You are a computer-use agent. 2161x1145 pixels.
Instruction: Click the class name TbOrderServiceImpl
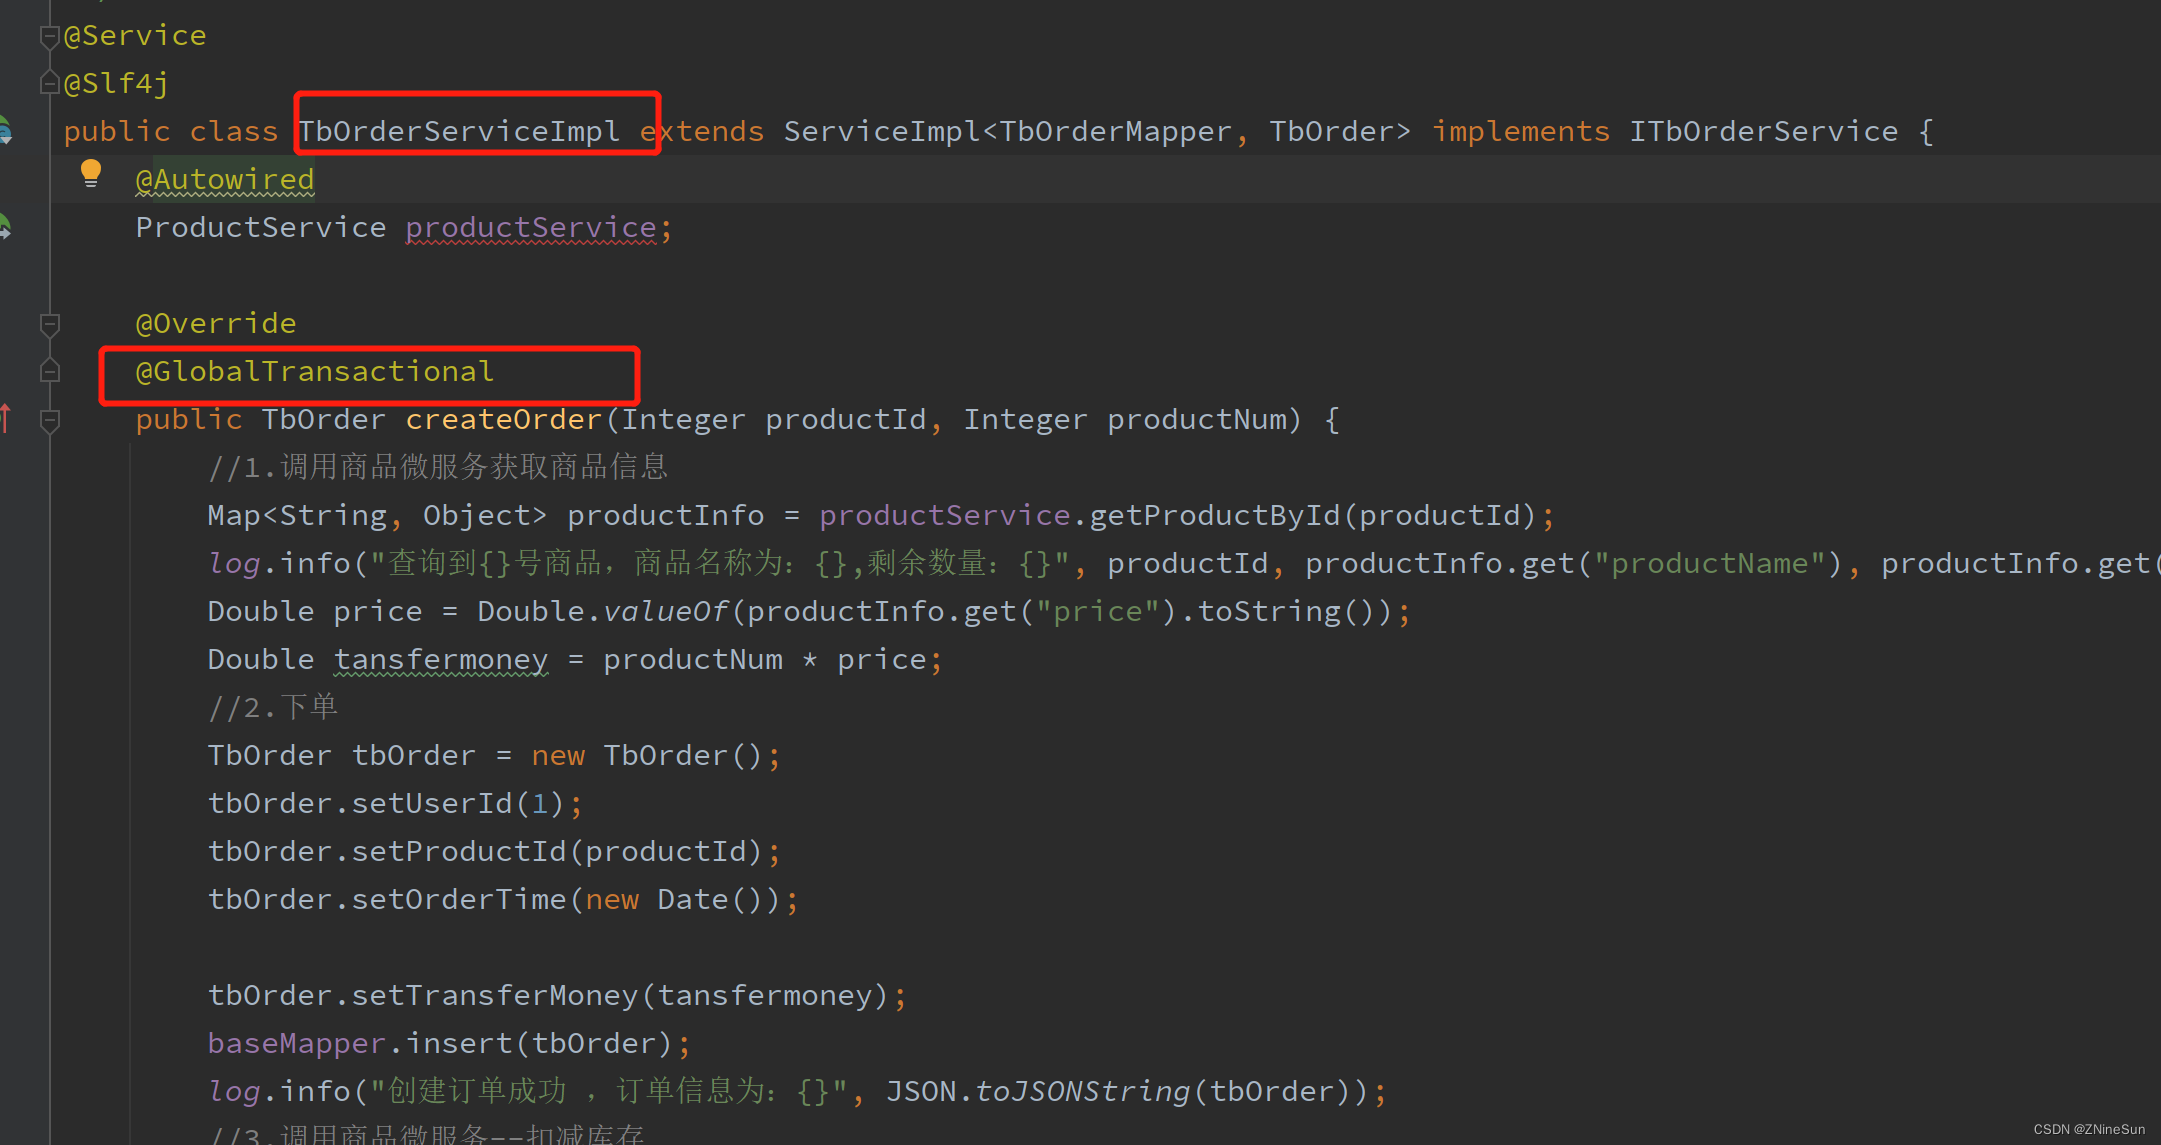459,131
